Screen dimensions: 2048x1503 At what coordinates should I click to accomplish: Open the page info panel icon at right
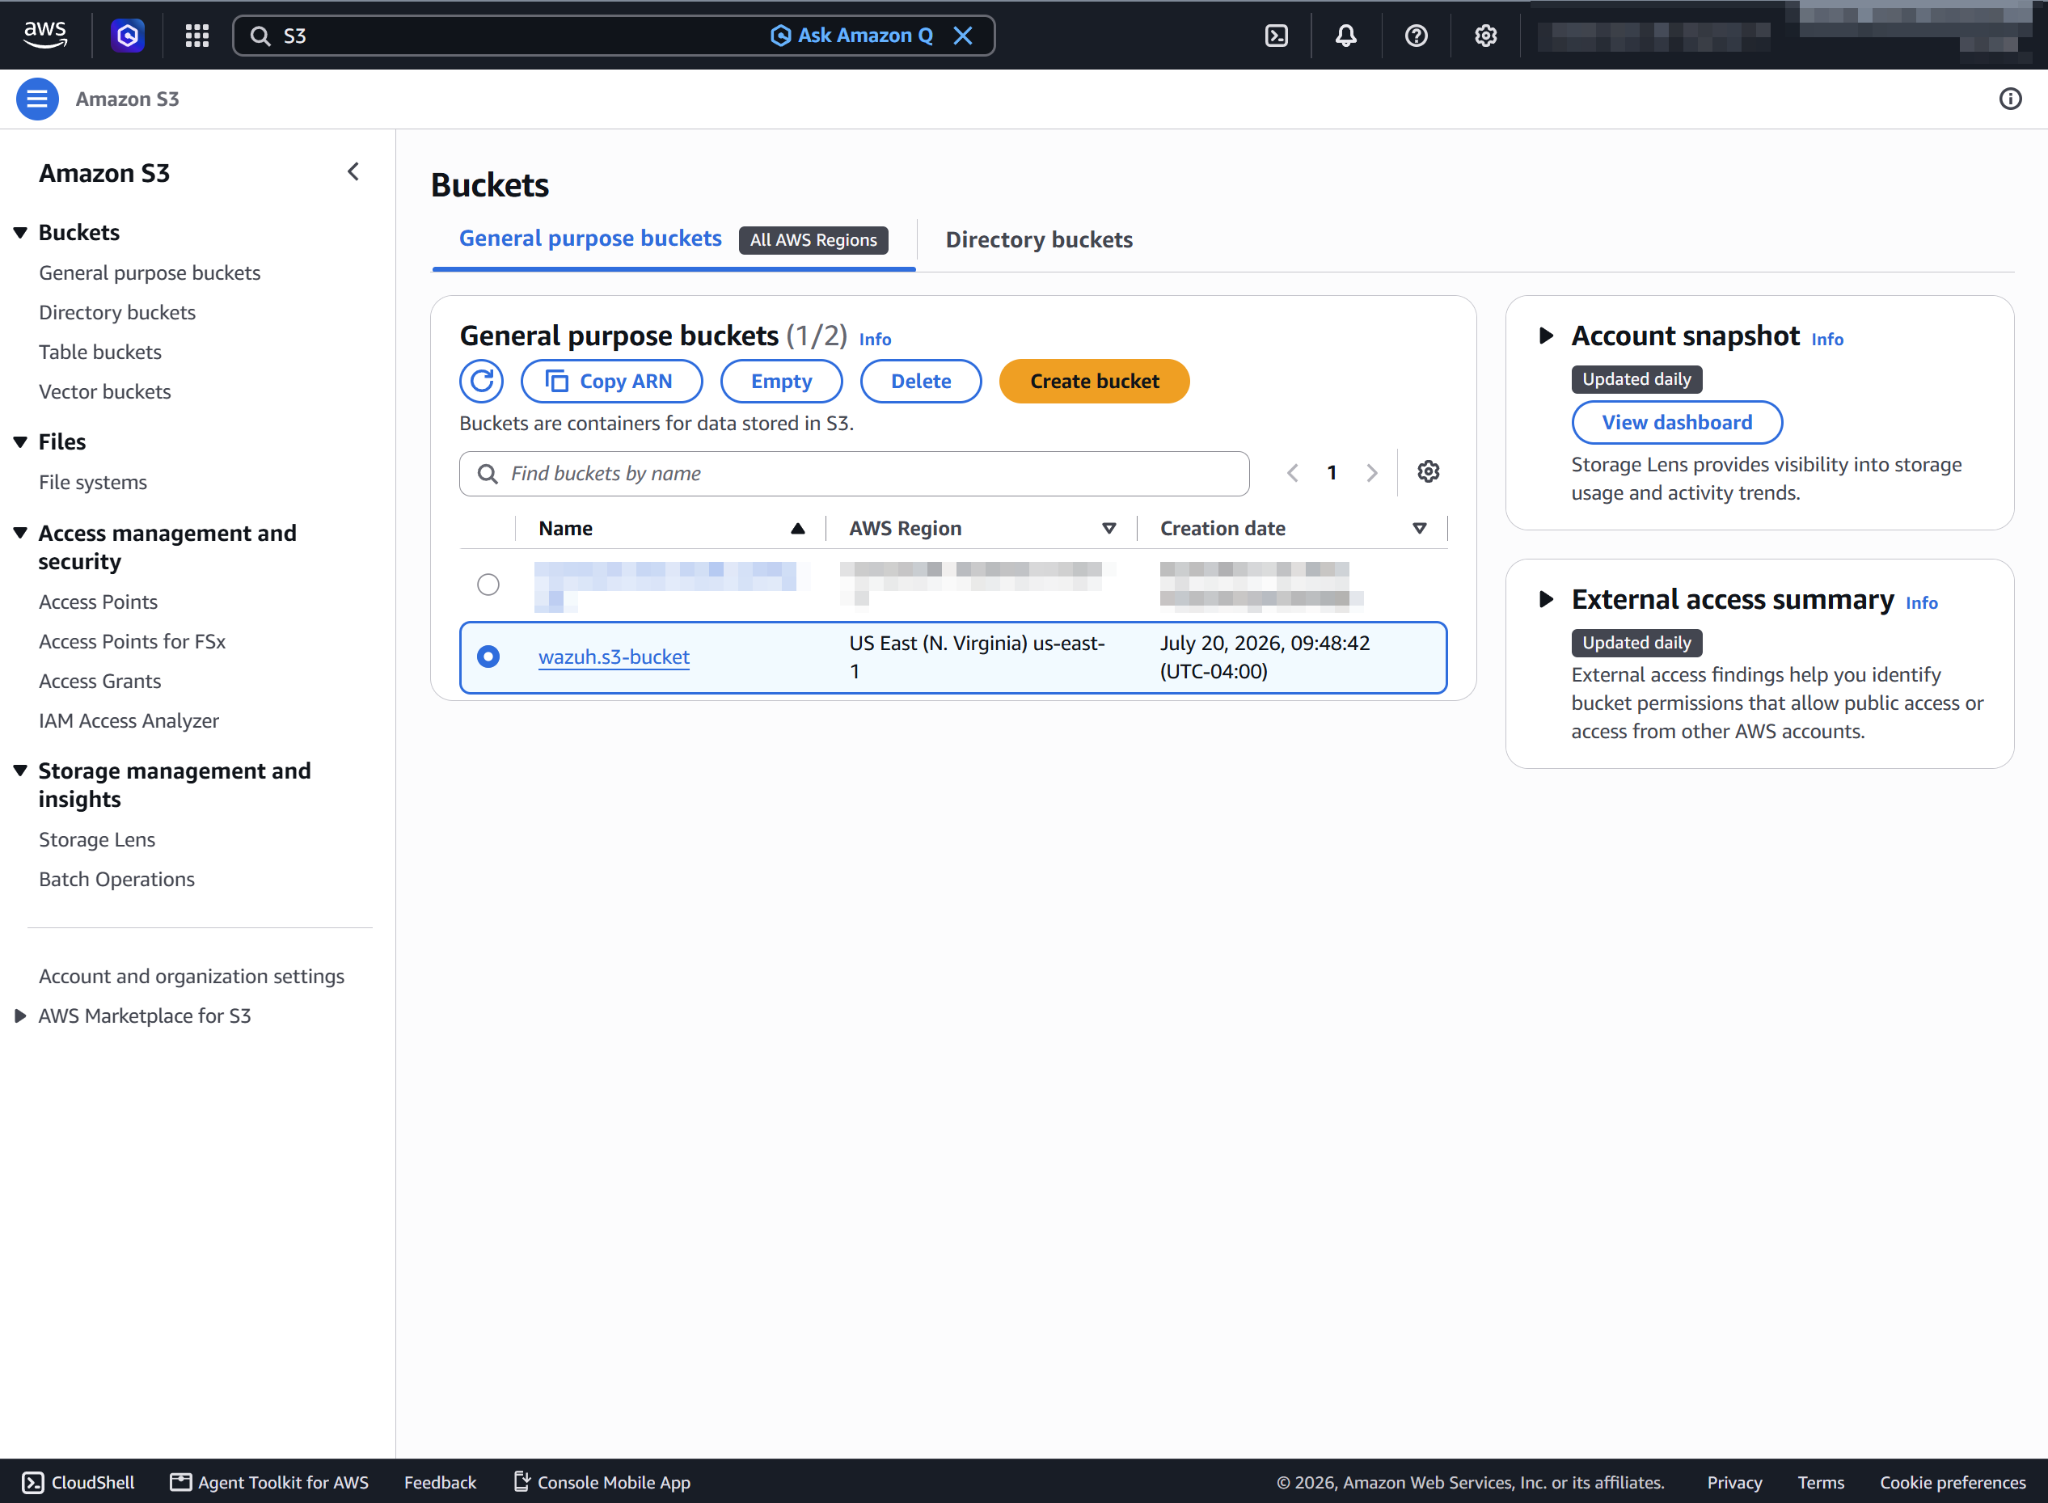(2010, 99)
